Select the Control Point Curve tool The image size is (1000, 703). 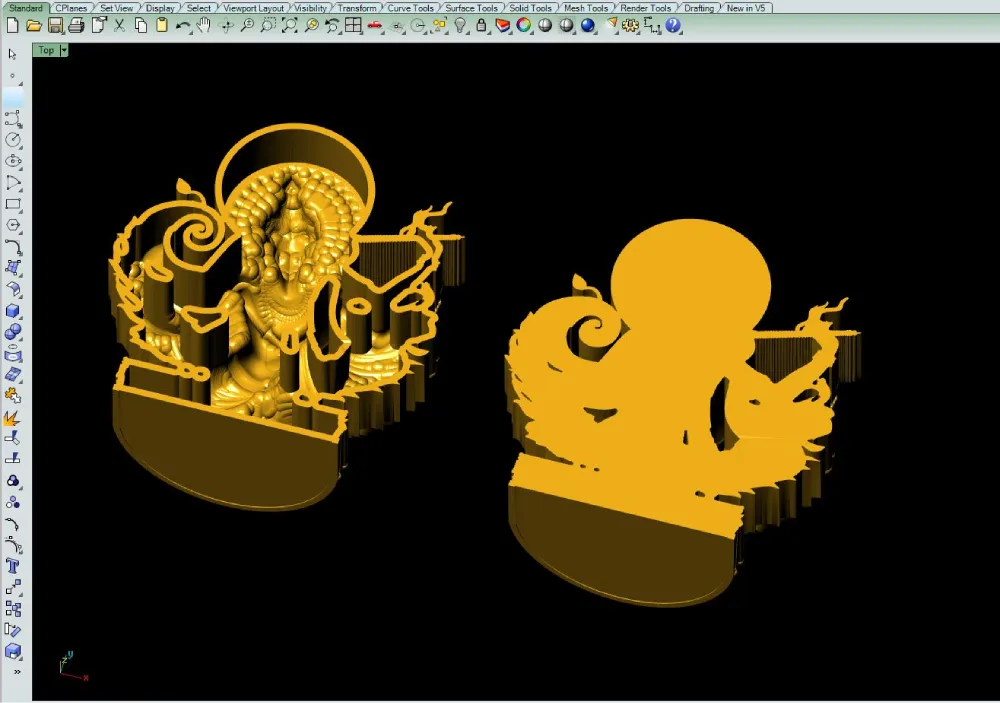(13, 119)
